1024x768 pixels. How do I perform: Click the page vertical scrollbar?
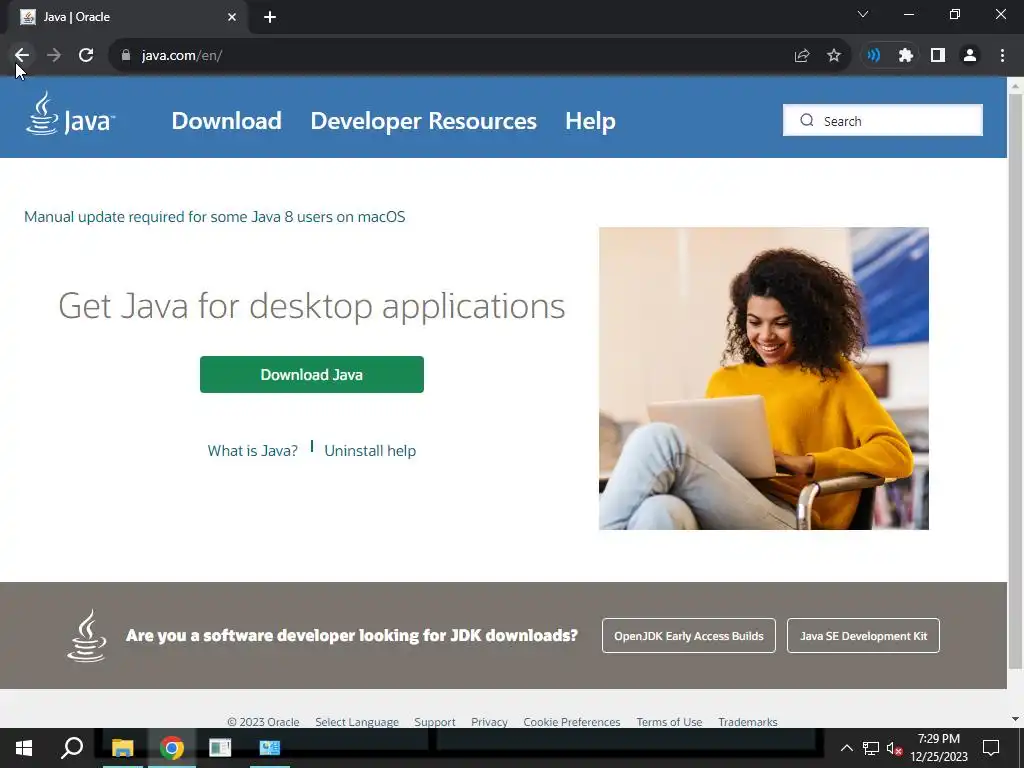(x=1016, y=381)
